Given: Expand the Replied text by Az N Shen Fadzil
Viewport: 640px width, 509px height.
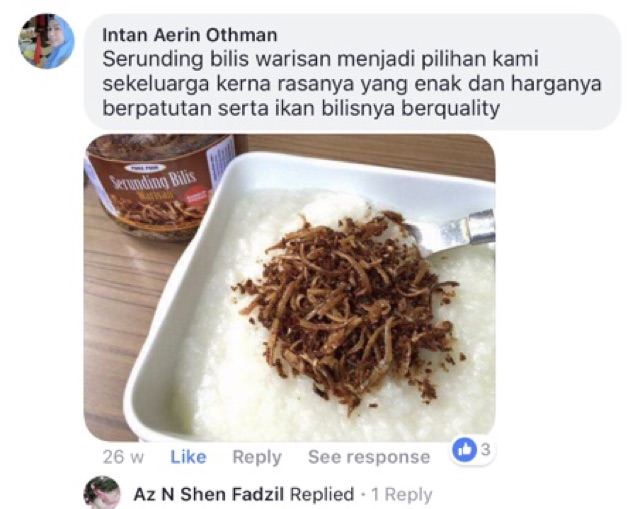Looking at the screenshot, I should 322,494.
